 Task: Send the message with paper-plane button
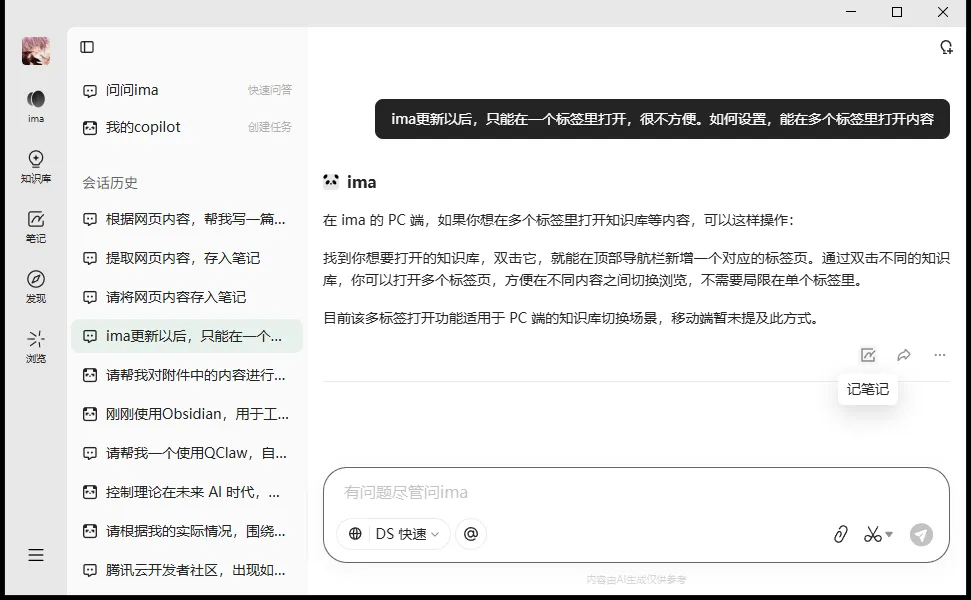921,534
